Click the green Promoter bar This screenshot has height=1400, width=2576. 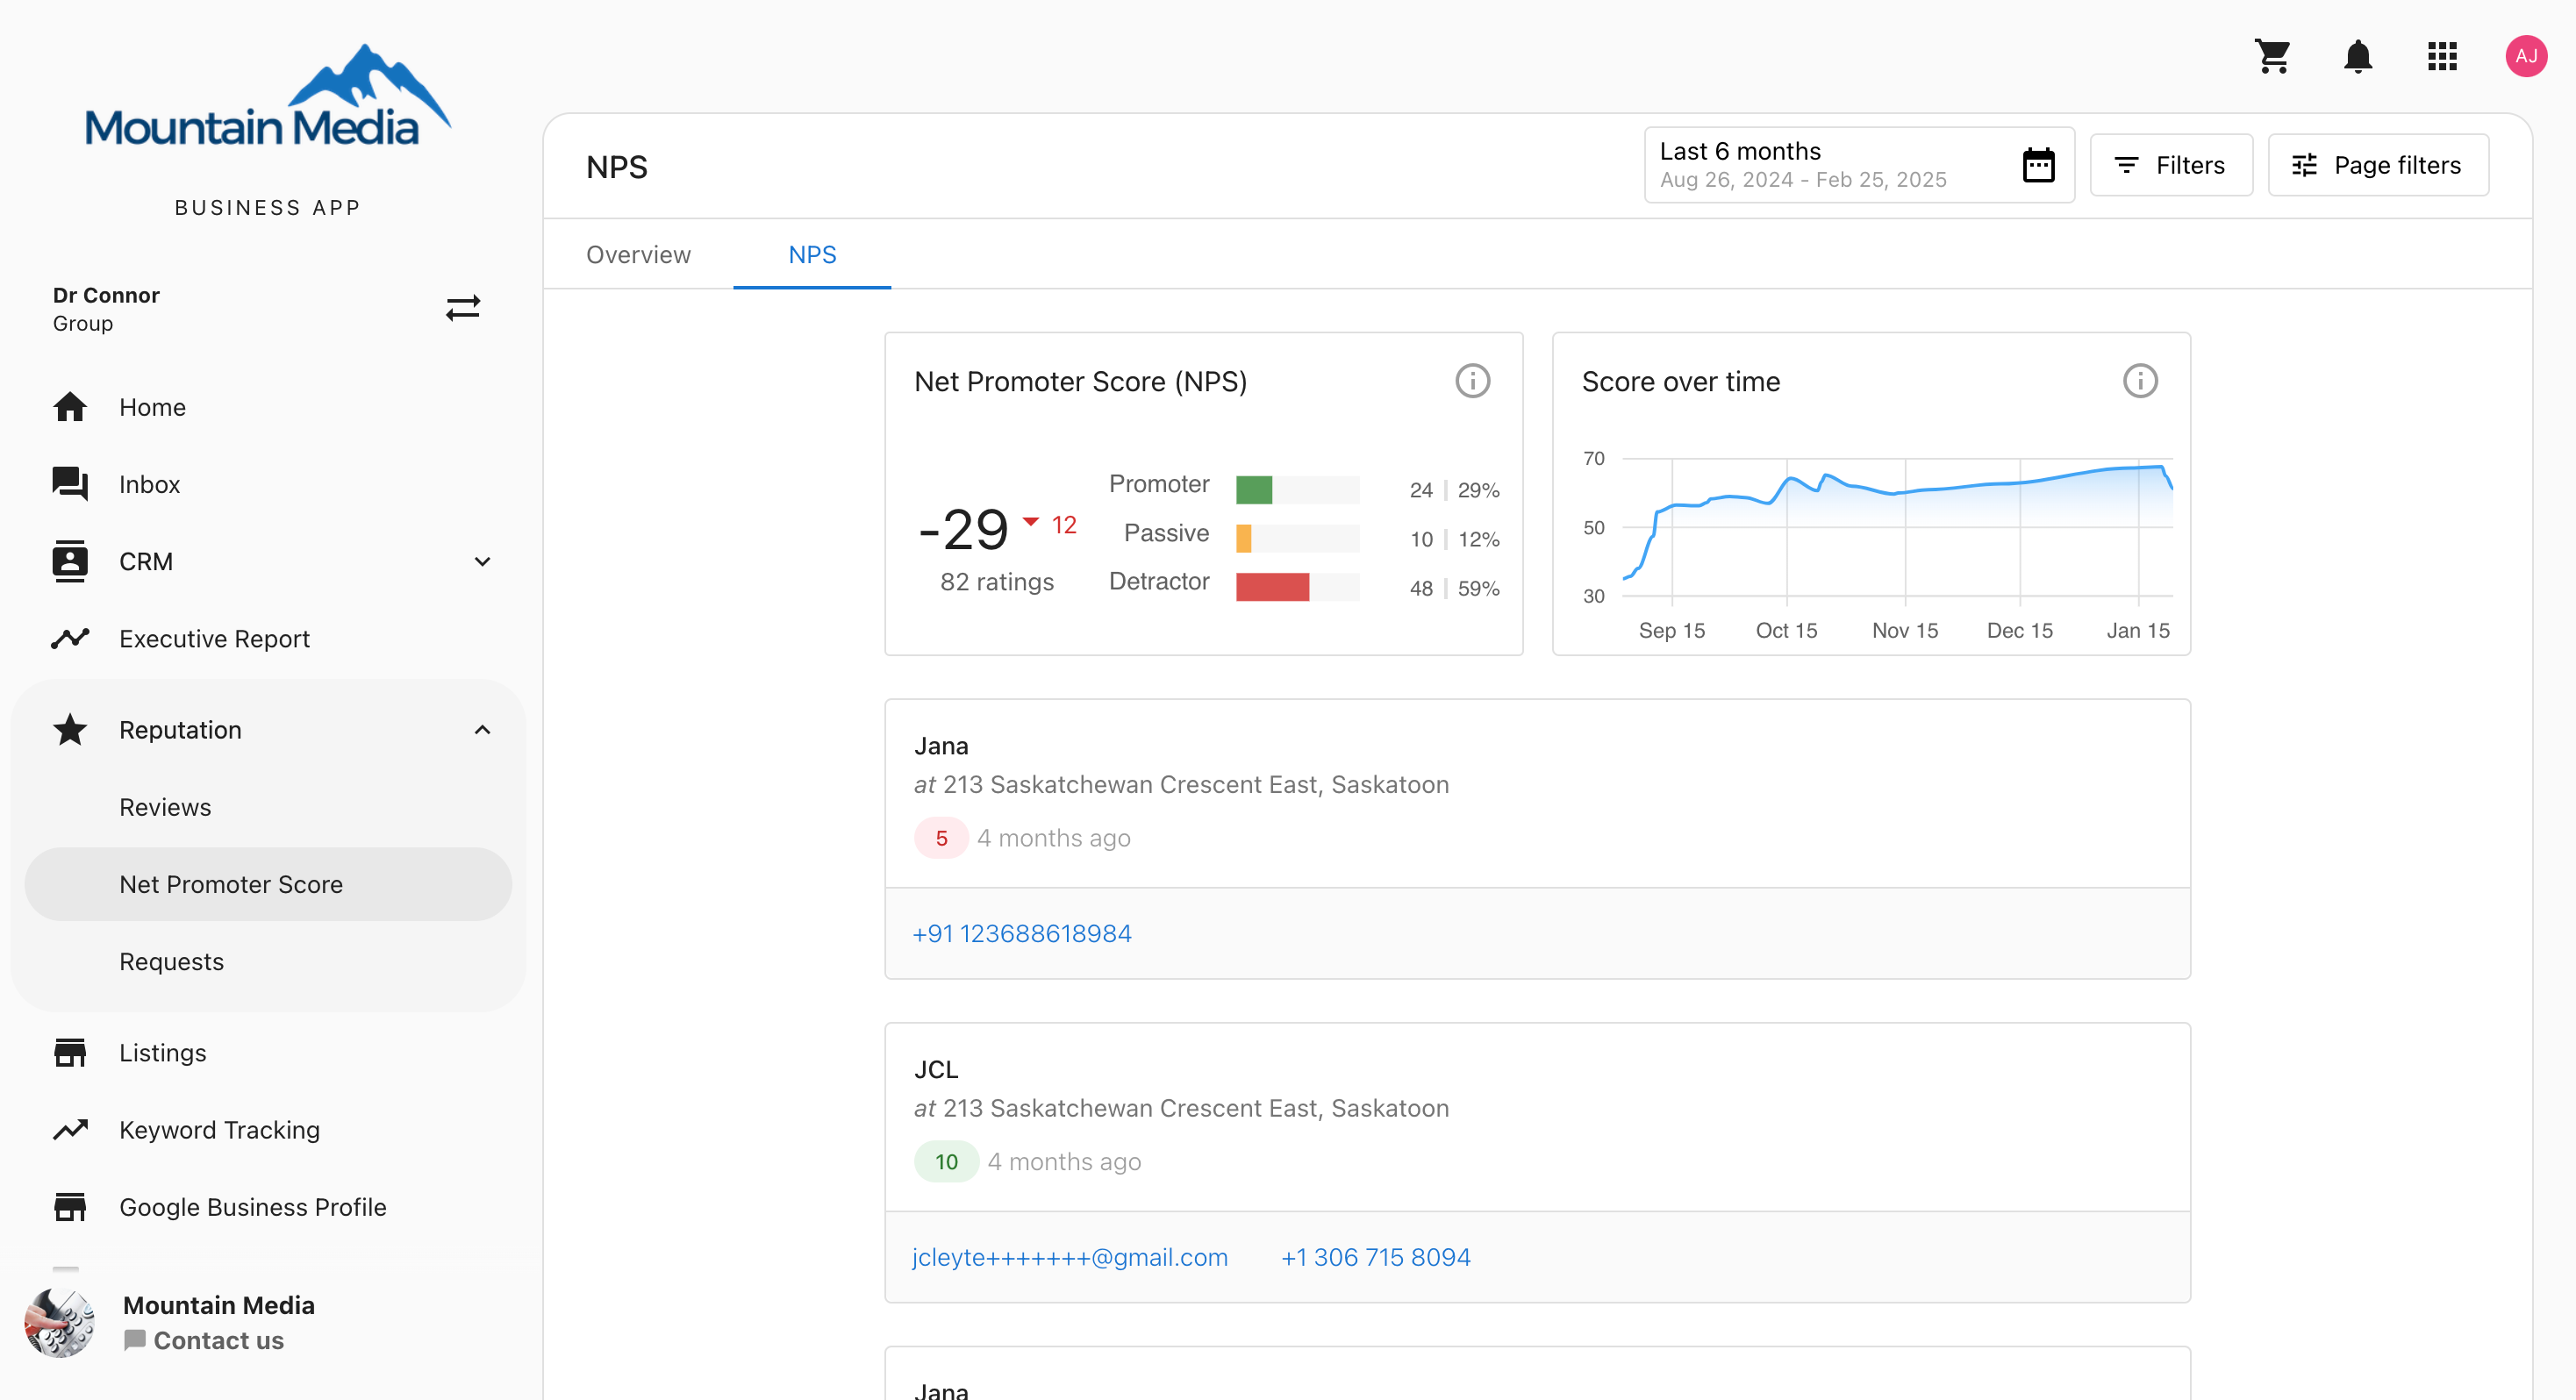[x=1253, y=490]
